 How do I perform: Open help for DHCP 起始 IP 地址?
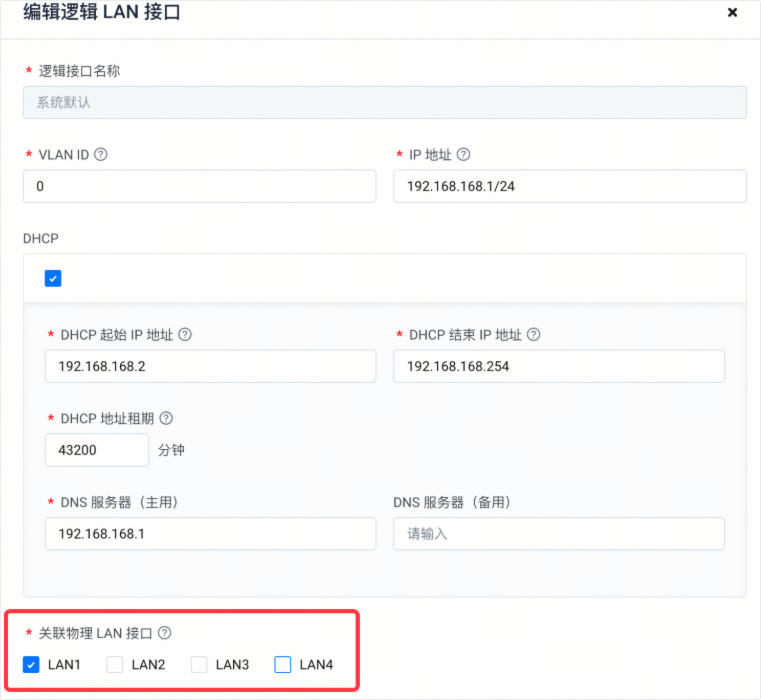pos(185,334)
